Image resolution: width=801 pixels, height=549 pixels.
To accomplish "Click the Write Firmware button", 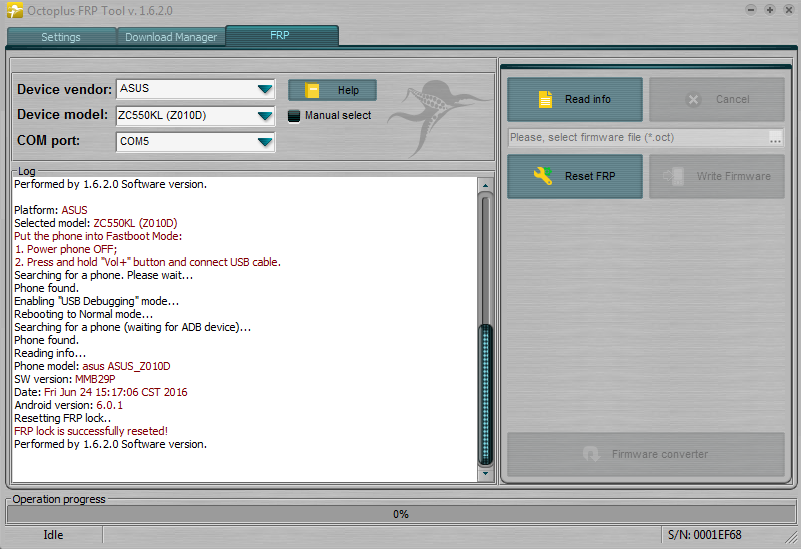I will (717, 176).
